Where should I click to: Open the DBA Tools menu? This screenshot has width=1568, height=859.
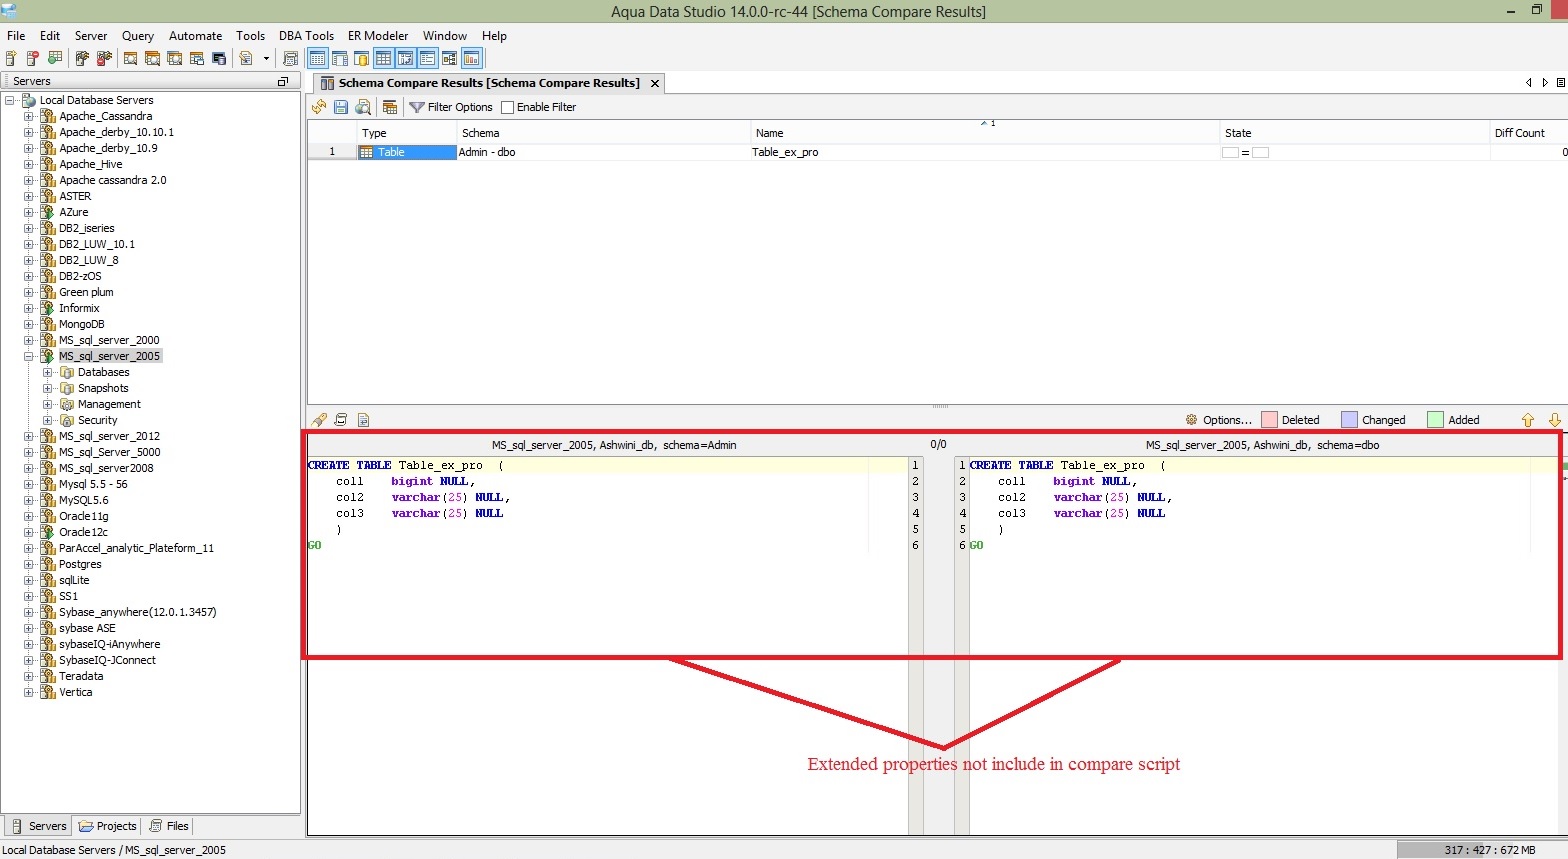[x=306, y=35]
